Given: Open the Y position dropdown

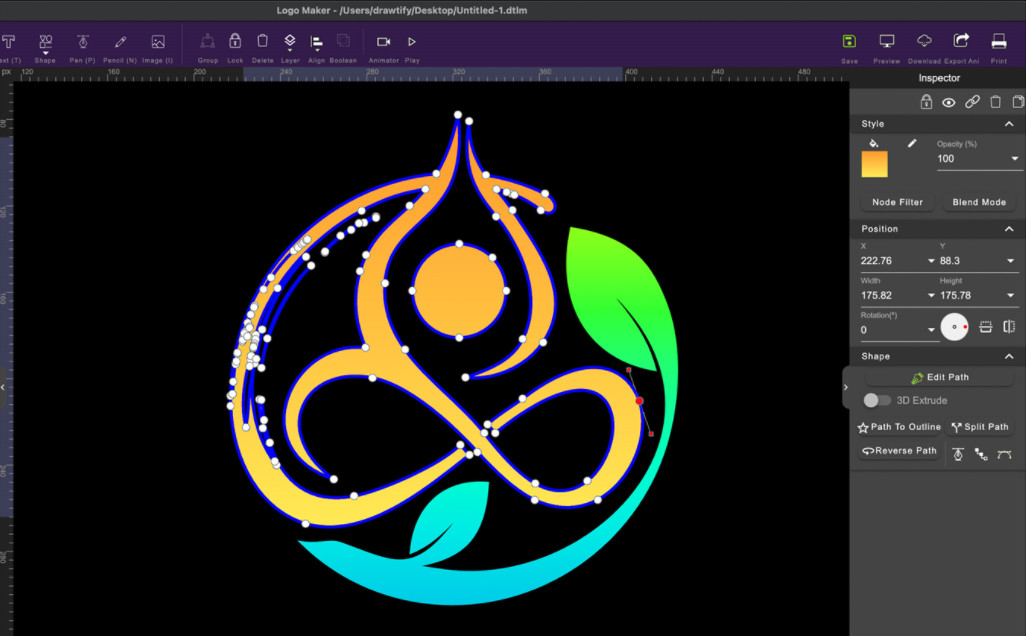Looking at the screenshot, I should tap(1010, 261).
